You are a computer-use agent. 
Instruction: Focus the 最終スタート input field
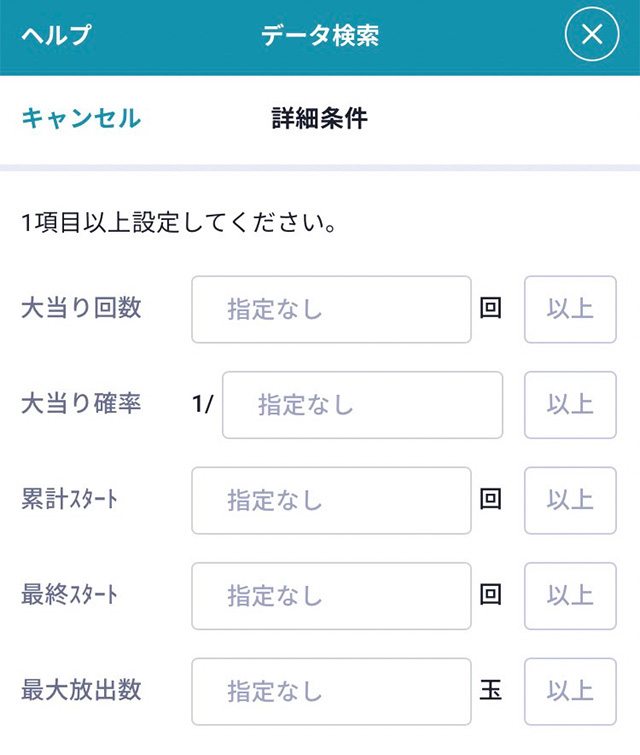331,596
